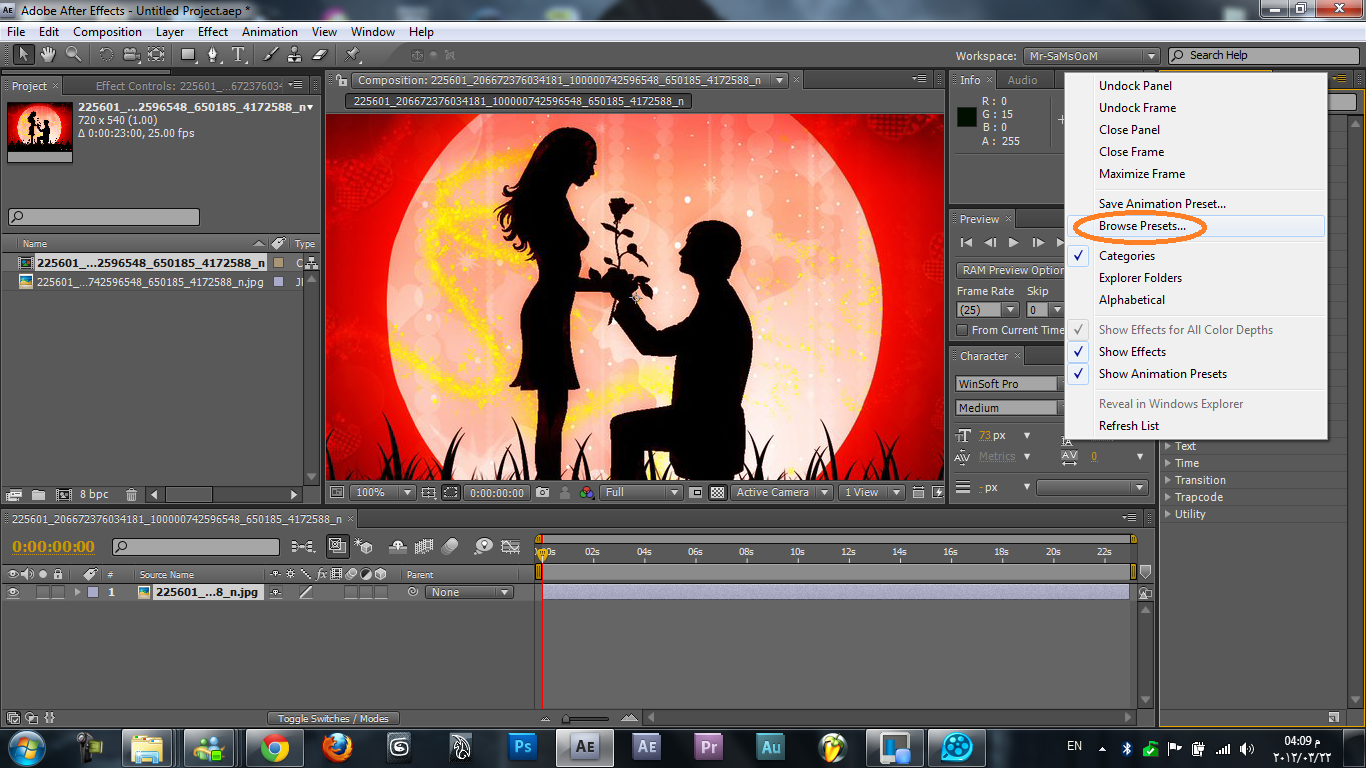The height and width of the screenshot is (768, 1366).
Task: Open the 100% magnification dropdown
Action: click(x=381, y=492)
